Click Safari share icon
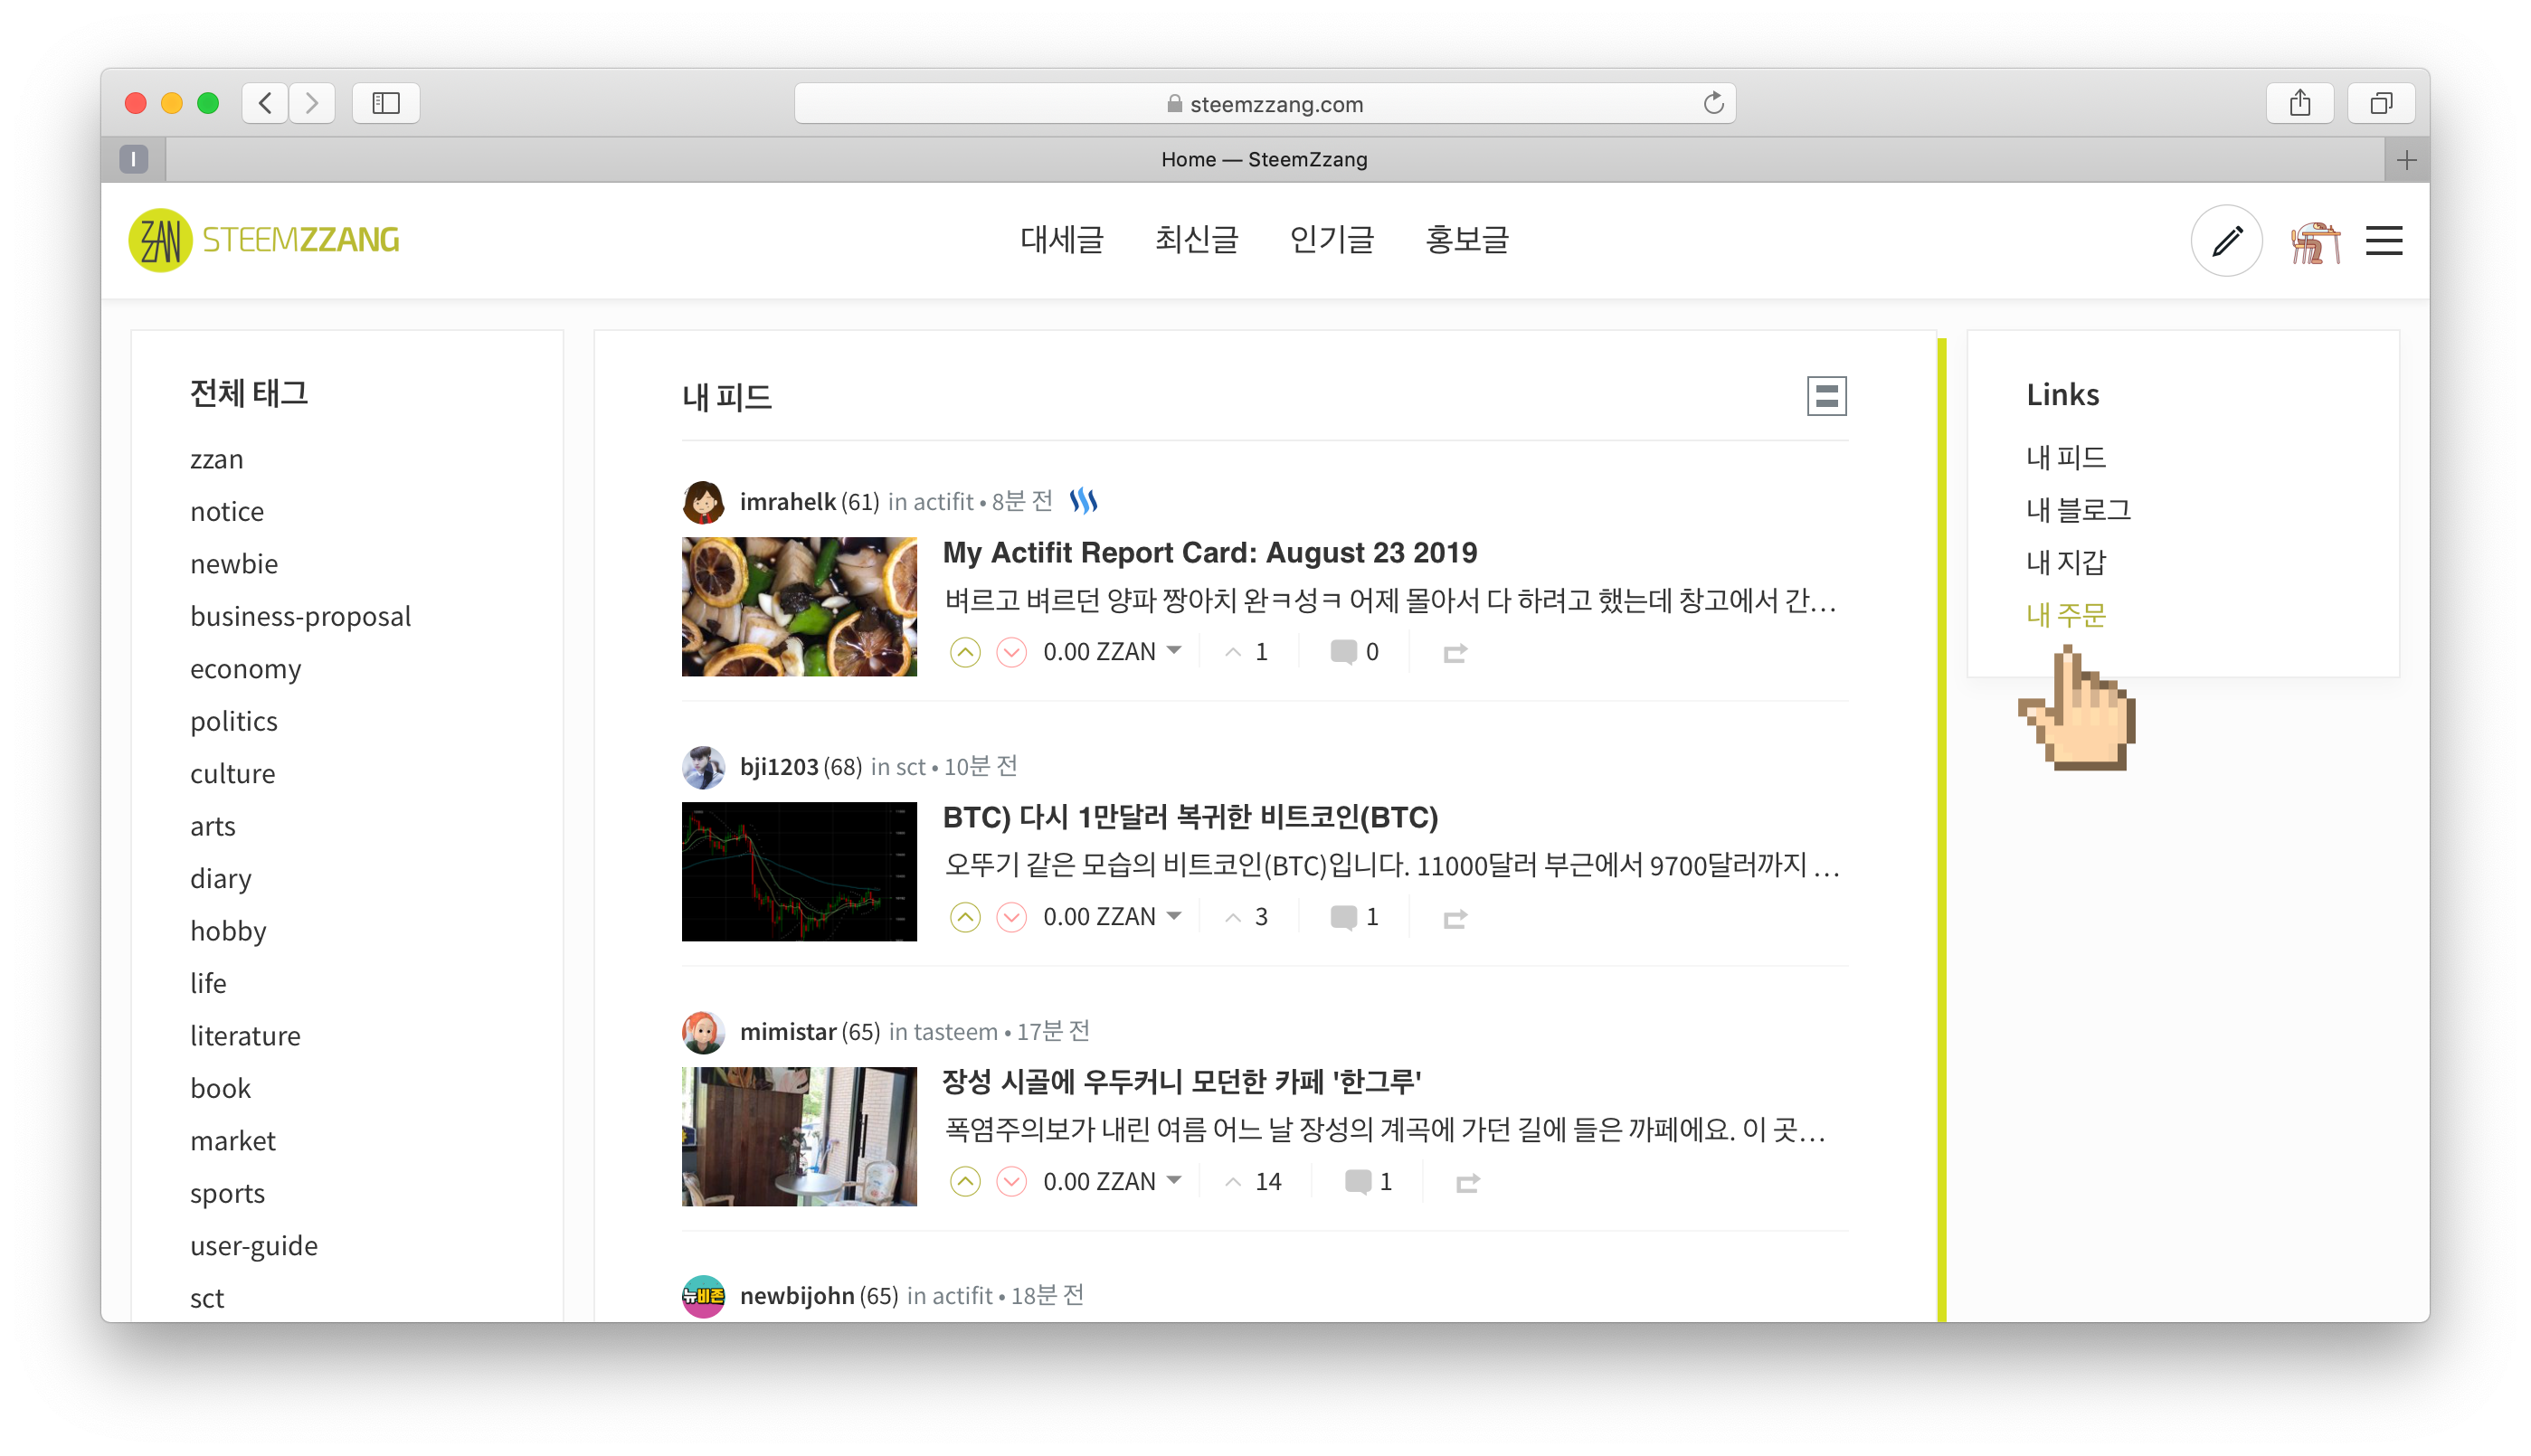The height and width of the screenshot is (1456, 2531). (2299, 103)
